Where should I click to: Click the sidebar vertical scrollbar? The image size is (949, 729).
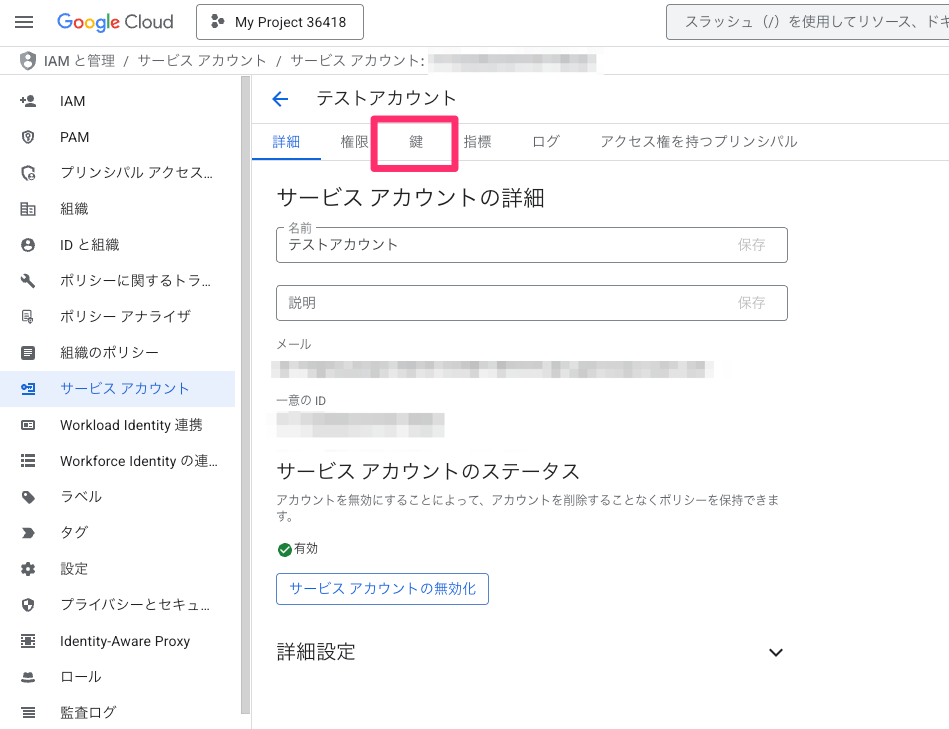tap(245, 395)
